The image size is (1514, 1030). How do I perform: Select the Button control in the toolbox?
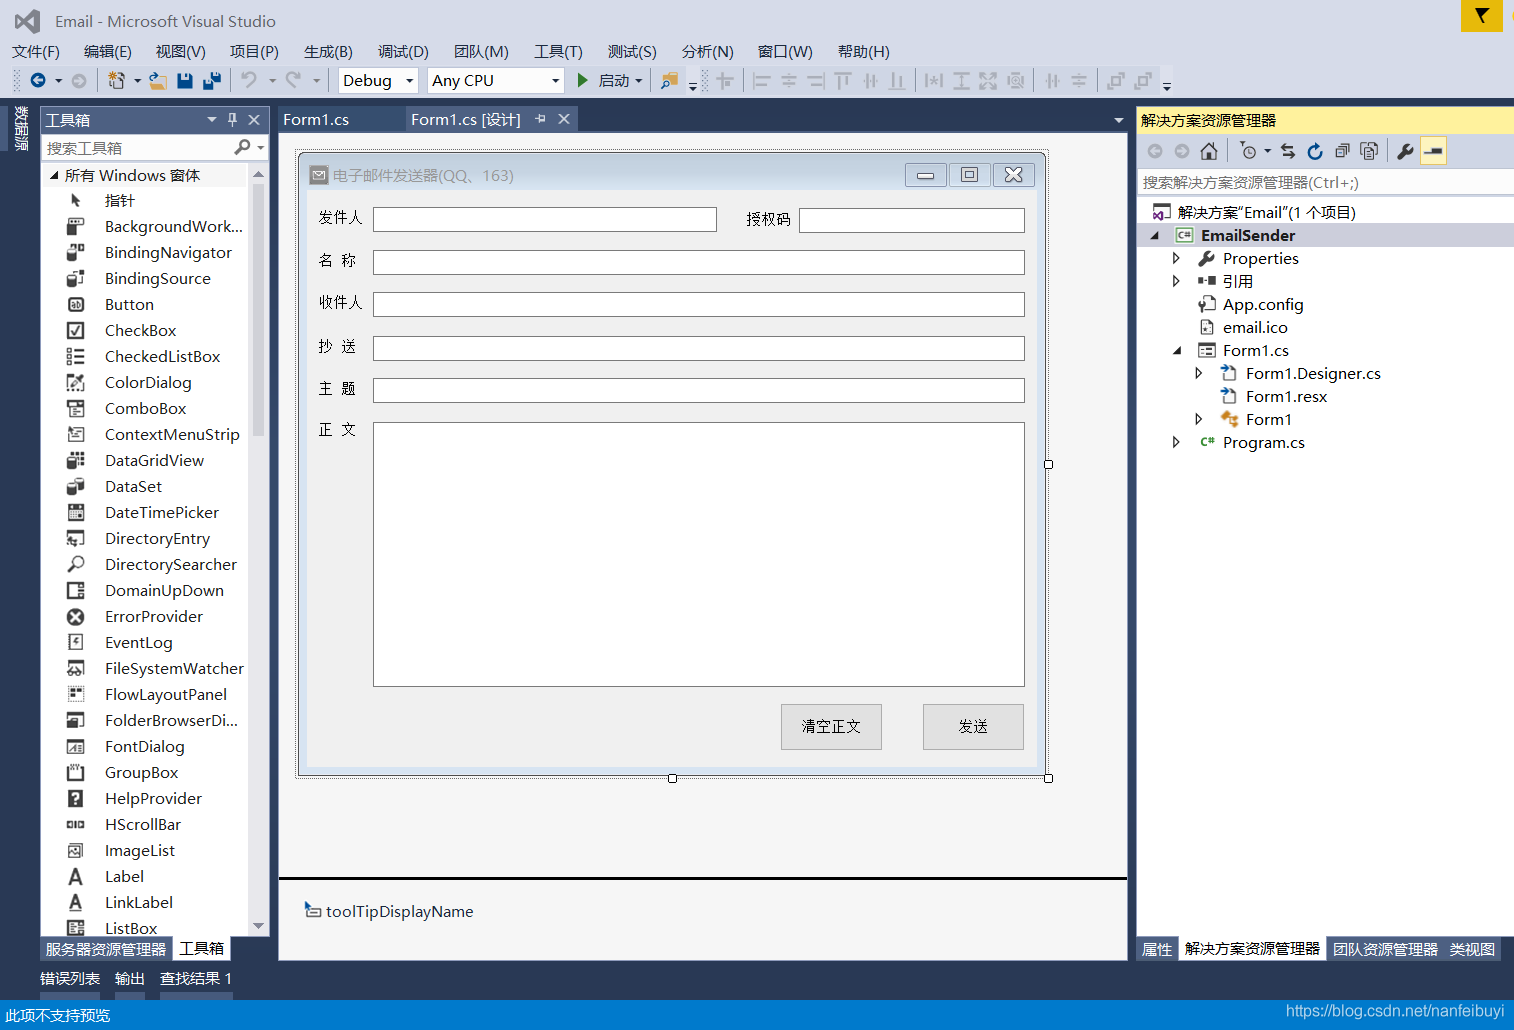point(129,305)
